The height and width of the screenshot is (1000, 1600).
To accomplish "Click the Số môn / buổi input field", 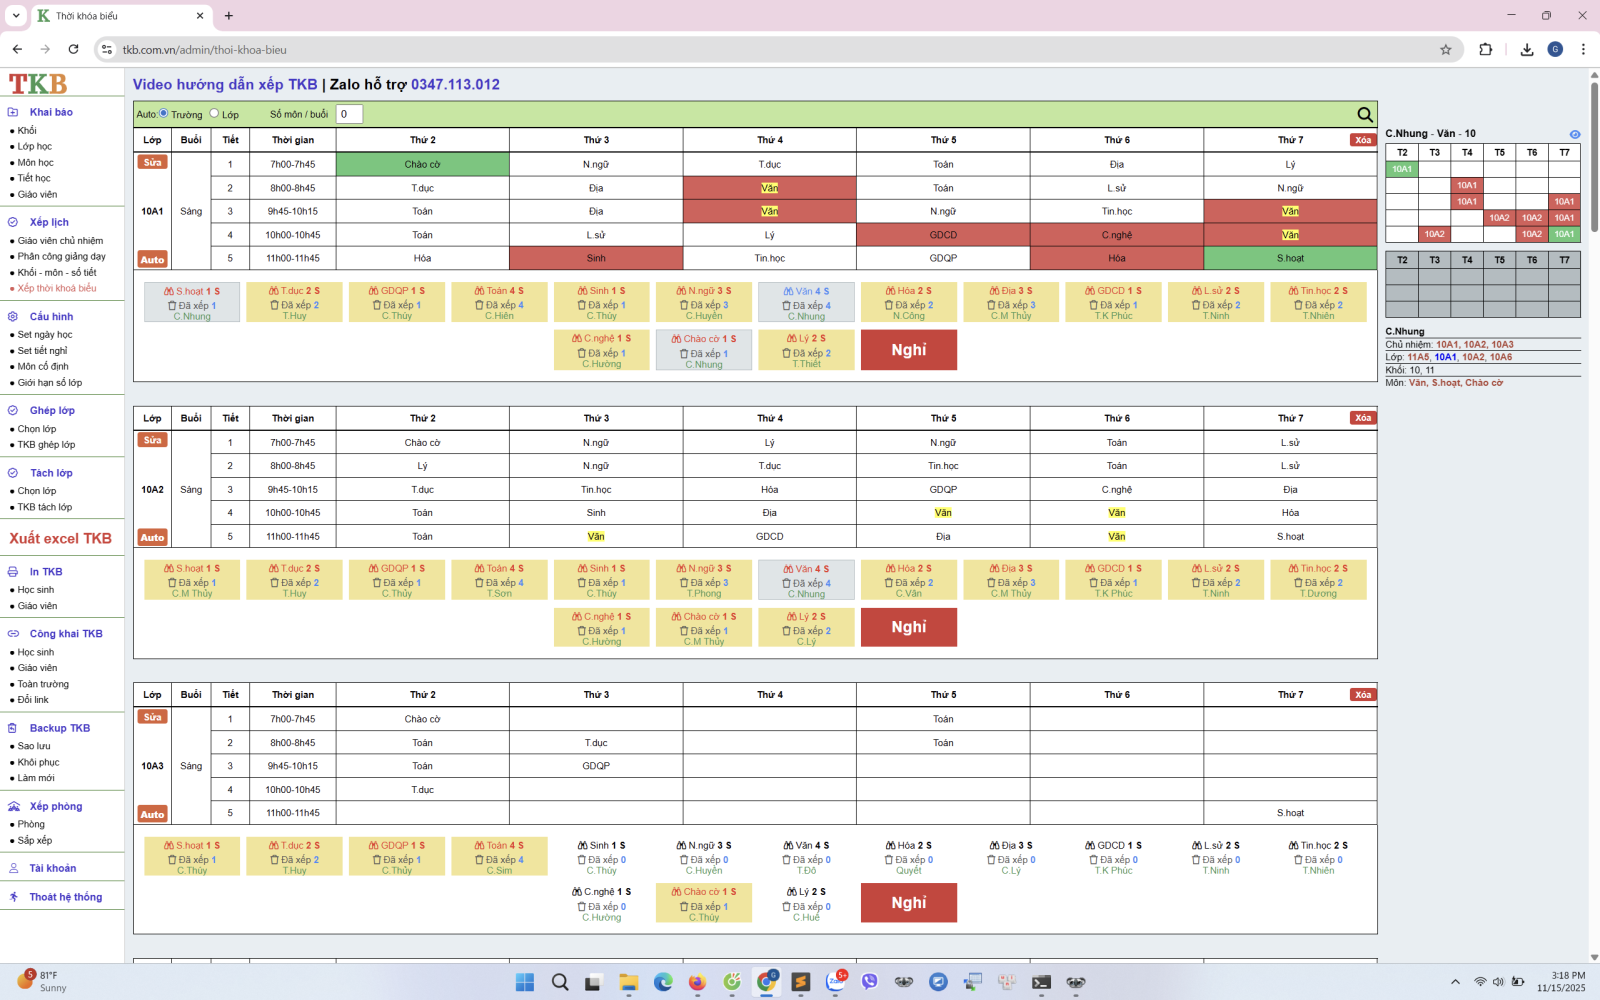I will click(x=348, y=114).
